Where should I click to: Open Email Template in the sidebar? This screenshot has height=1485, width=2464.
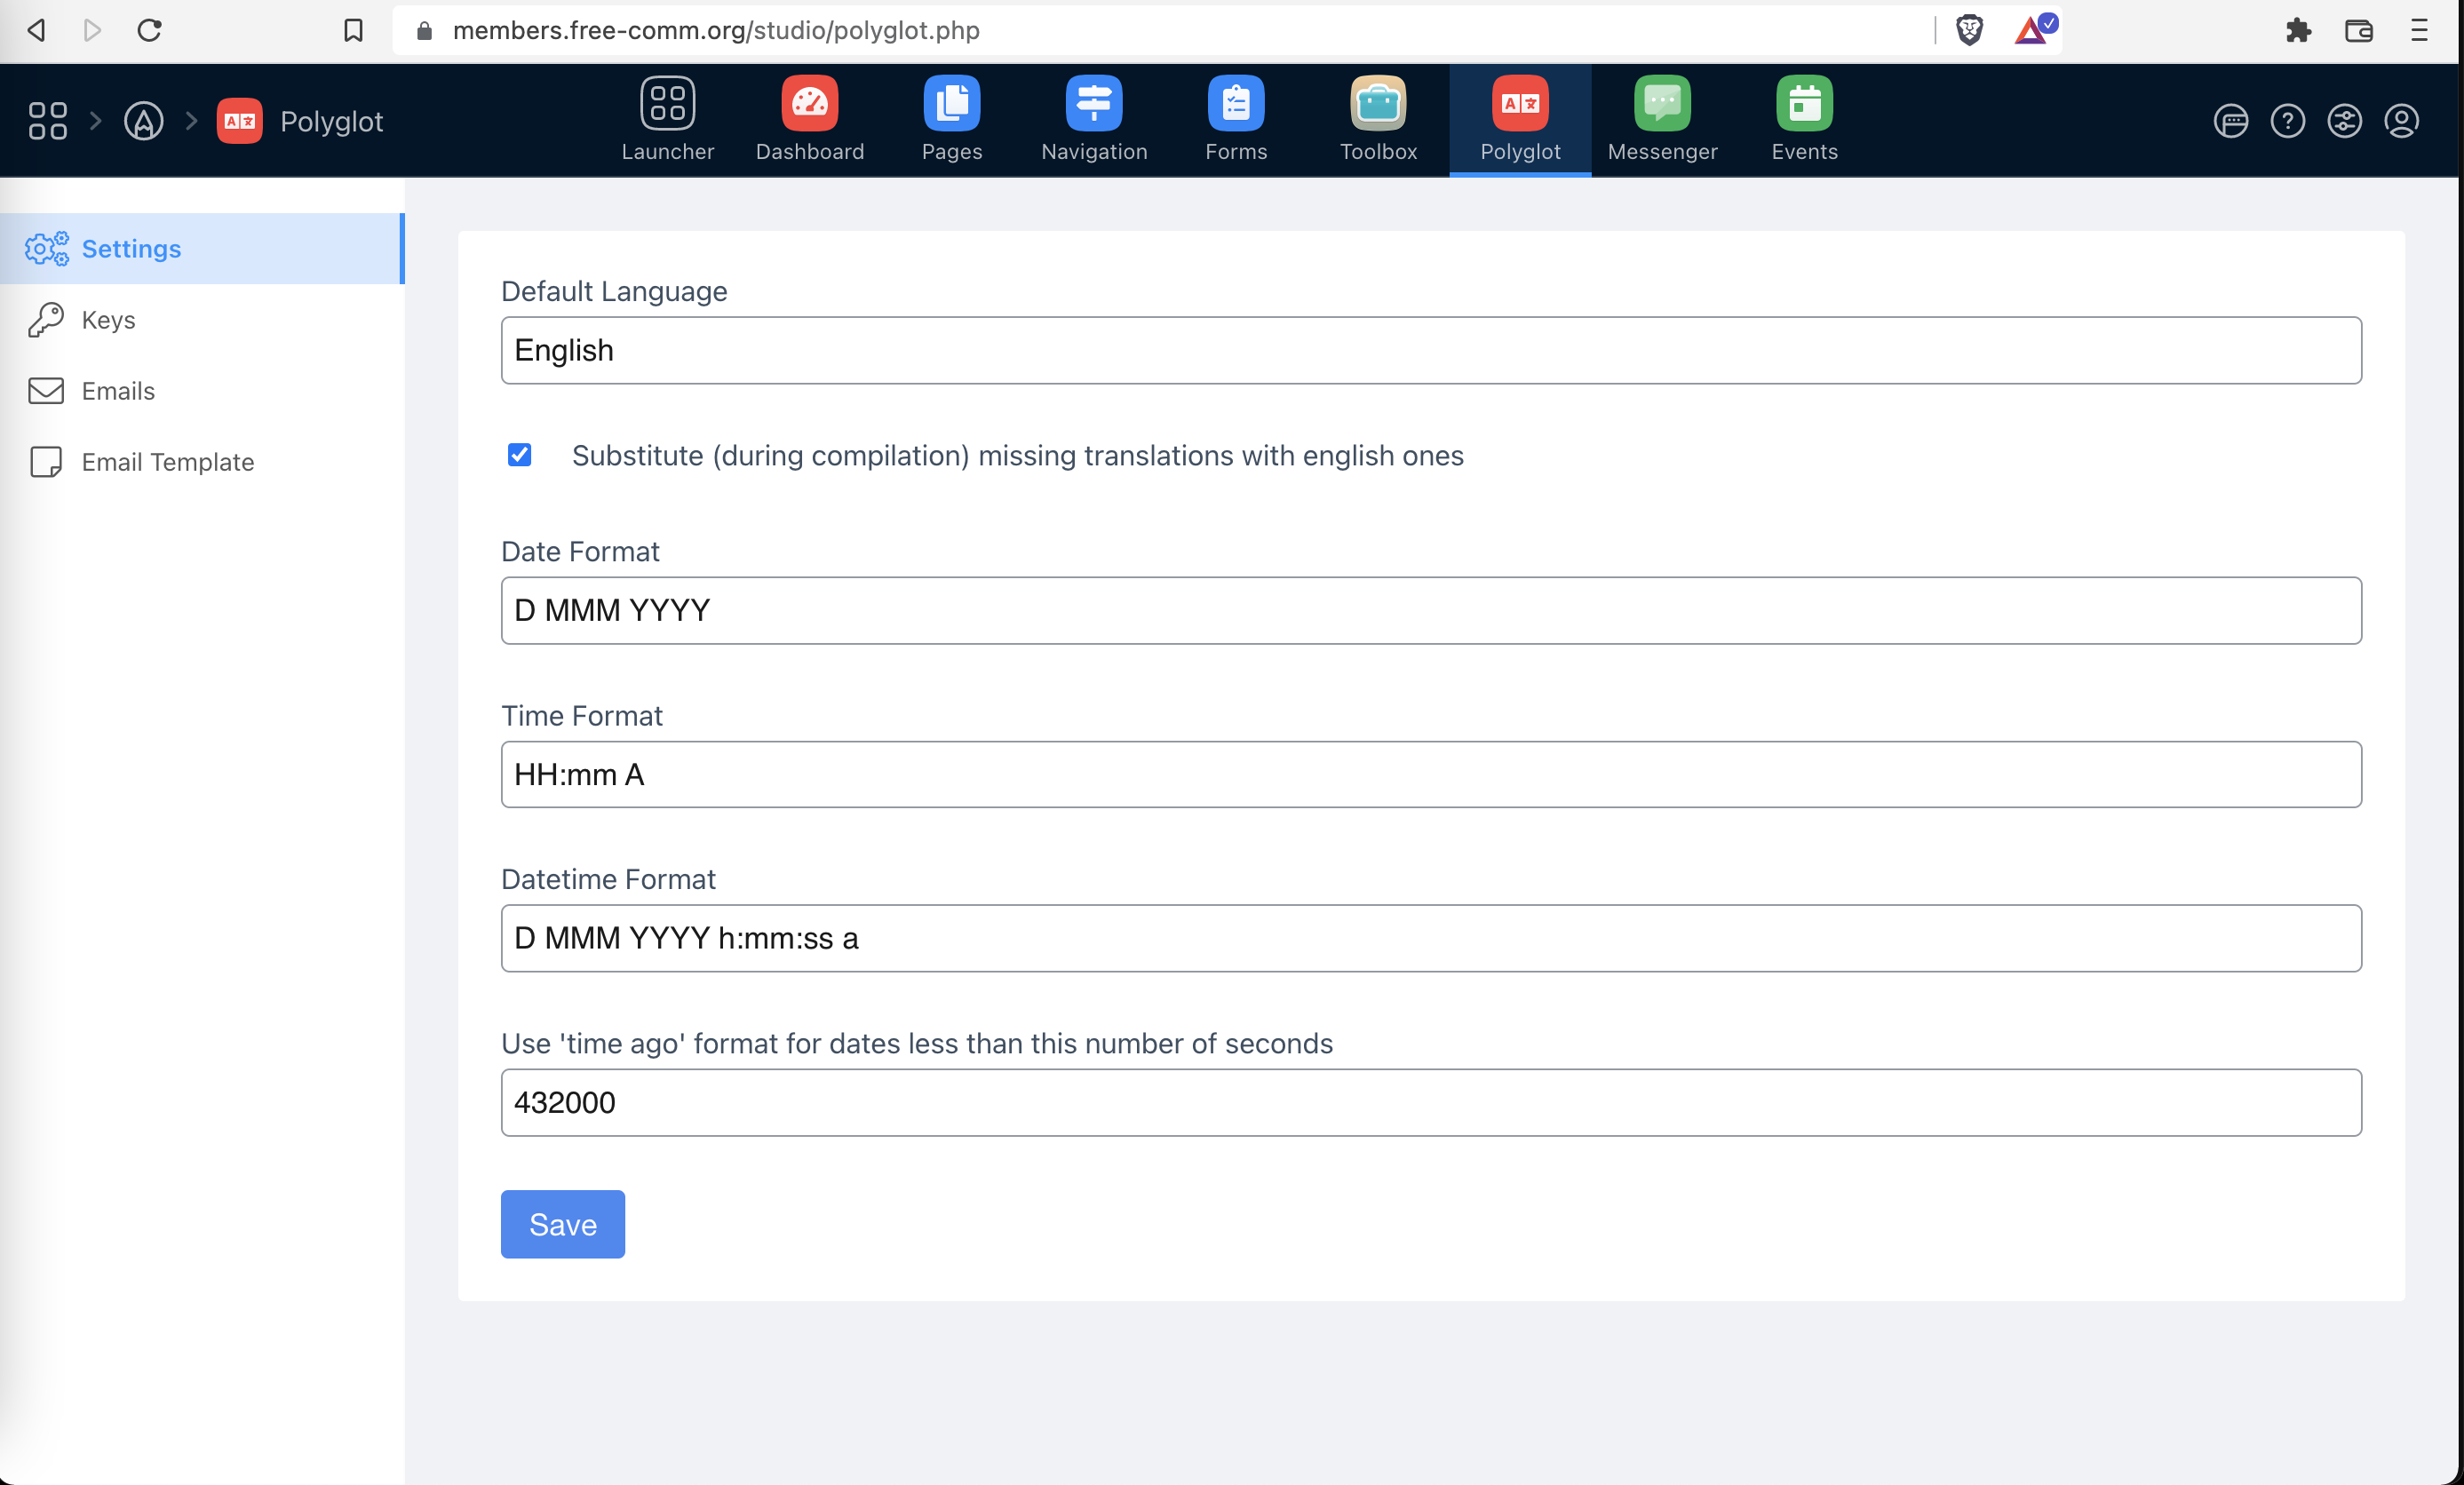coord(167,462)
